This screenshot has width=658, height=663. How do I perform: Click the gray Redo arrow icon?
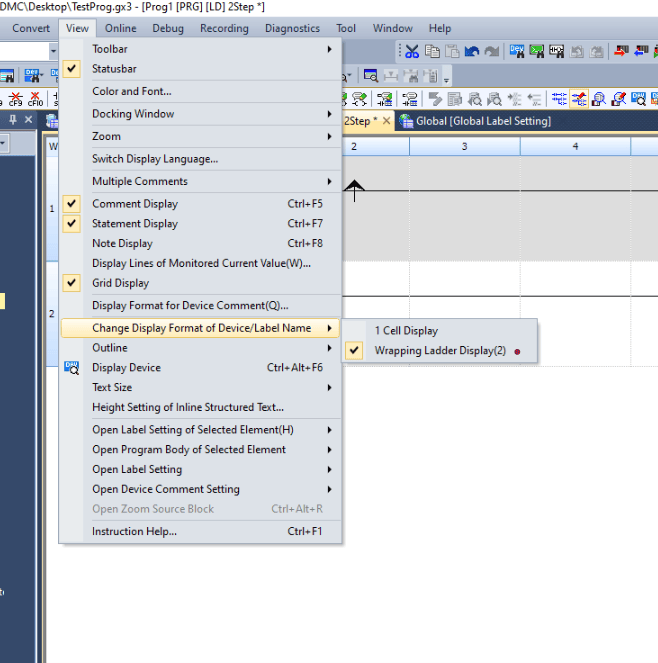(x=492, y=52)
